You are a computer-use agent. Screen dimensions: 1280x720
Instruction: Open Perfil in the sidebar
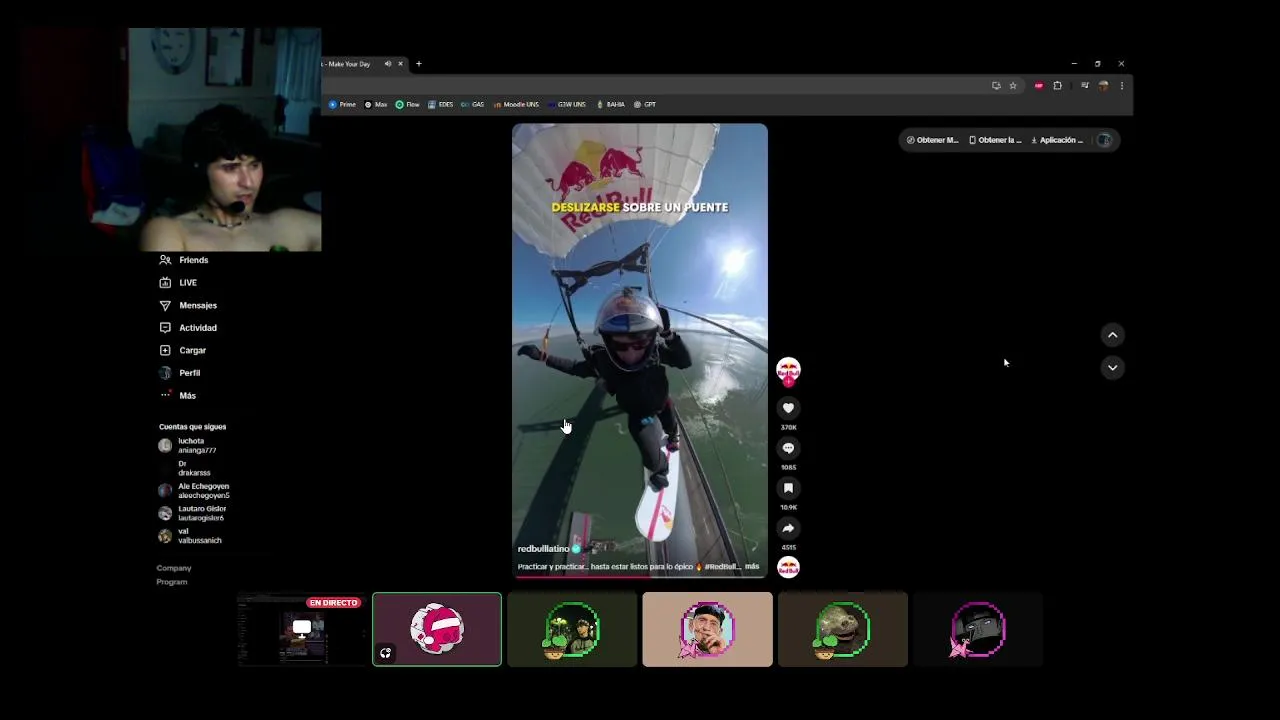[x=180, y=373]
